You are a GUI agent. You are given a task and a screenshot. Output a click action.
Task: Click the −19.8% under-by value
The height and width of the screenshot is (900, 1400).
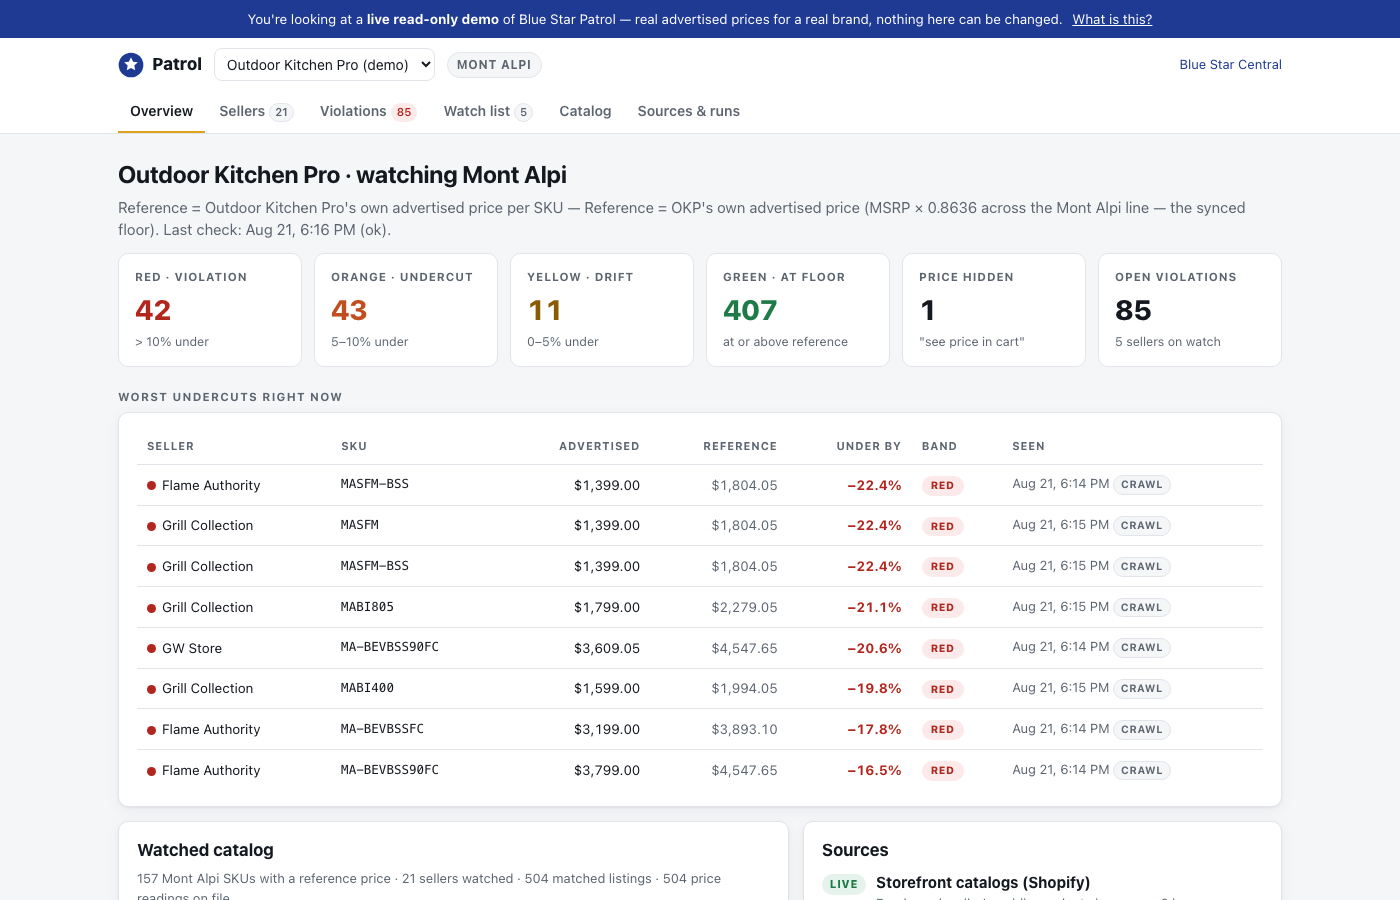pyautogui.click(x=874, y=689)
